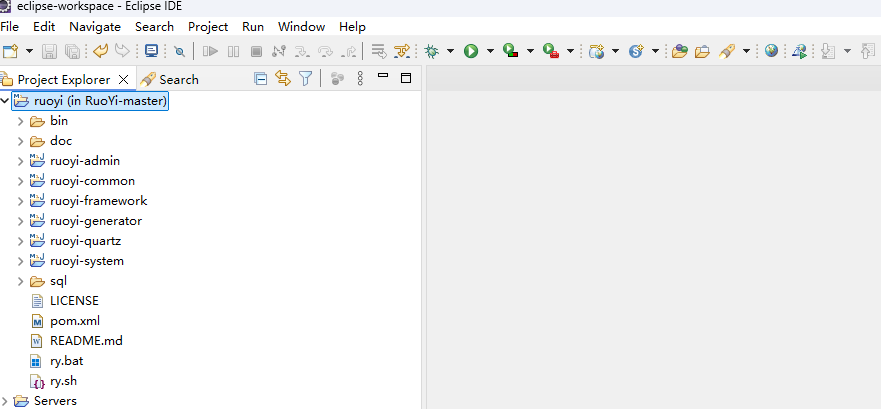Open the File menu

pyautogui.click(x=10, y=26)
